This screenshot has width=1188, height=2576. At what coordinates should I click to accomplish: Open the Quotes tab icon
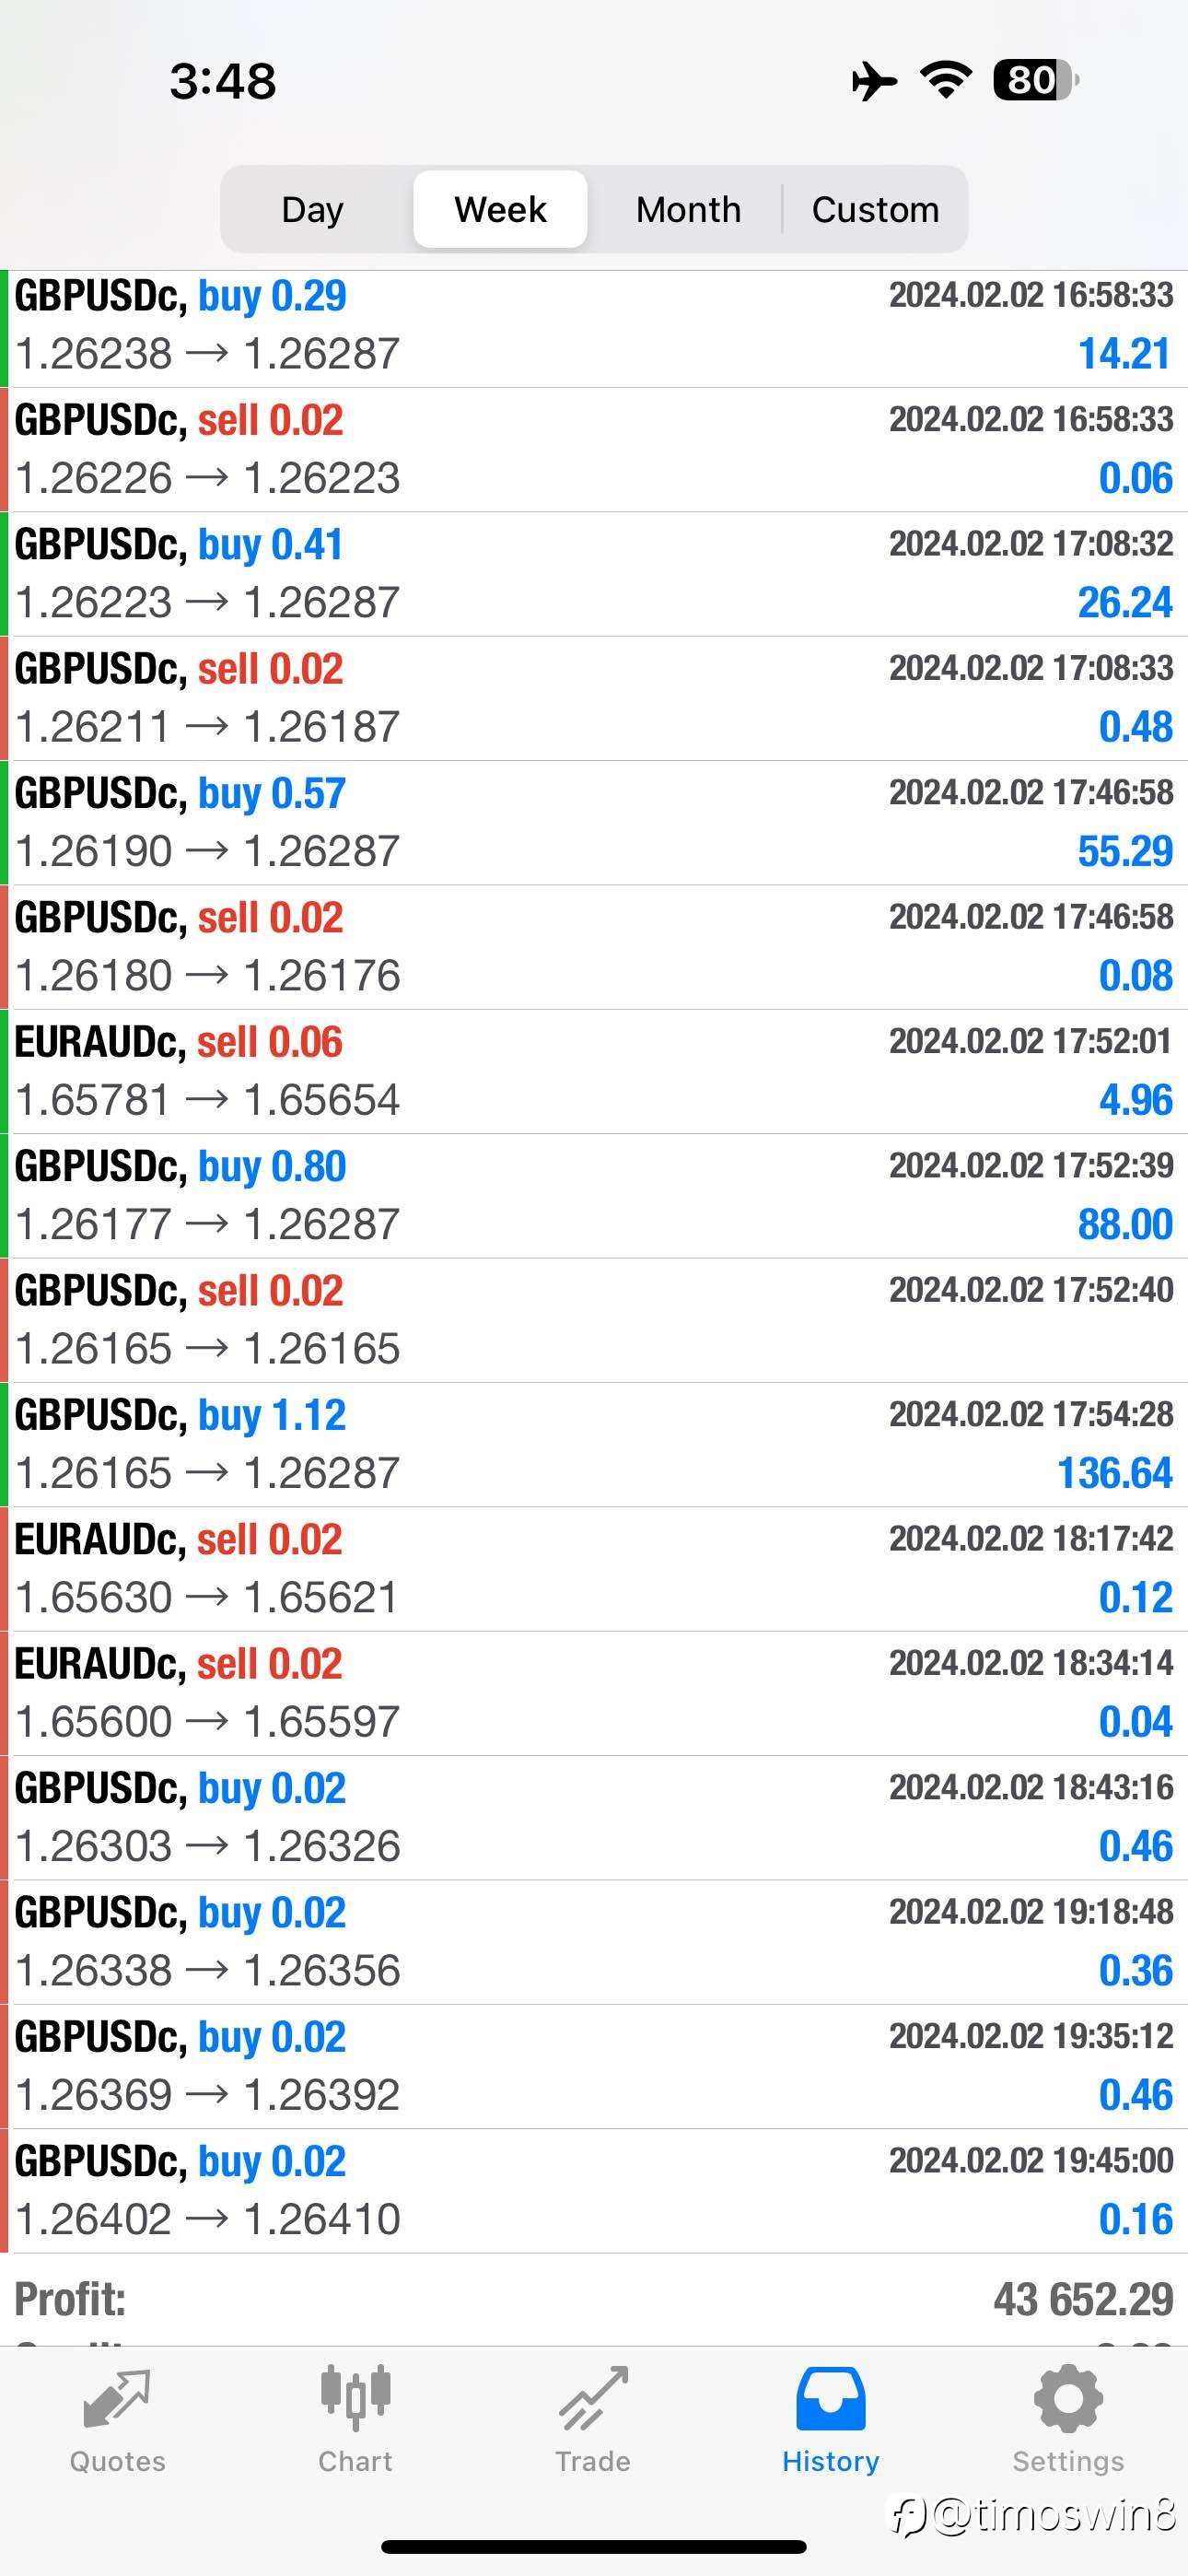(117, 2400)
